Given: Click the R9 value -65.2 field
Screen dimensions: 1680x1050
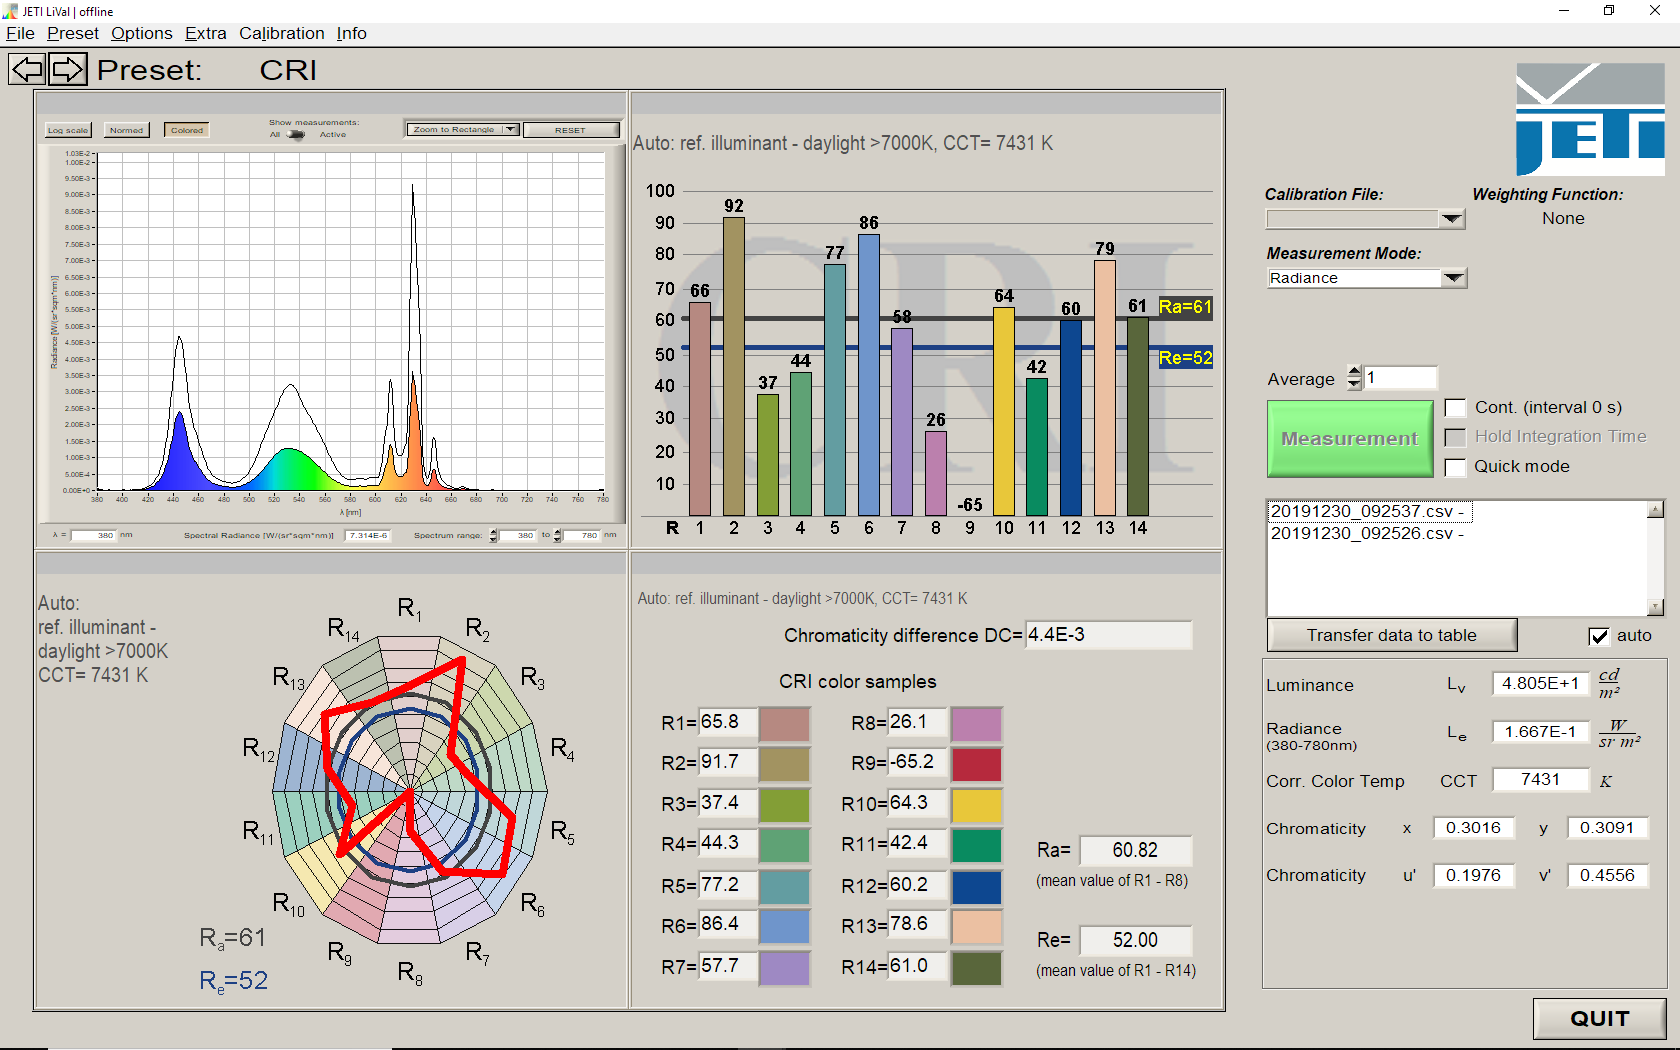Looking at the screenshot, I should pyautogui.click(x=917, y=762).
